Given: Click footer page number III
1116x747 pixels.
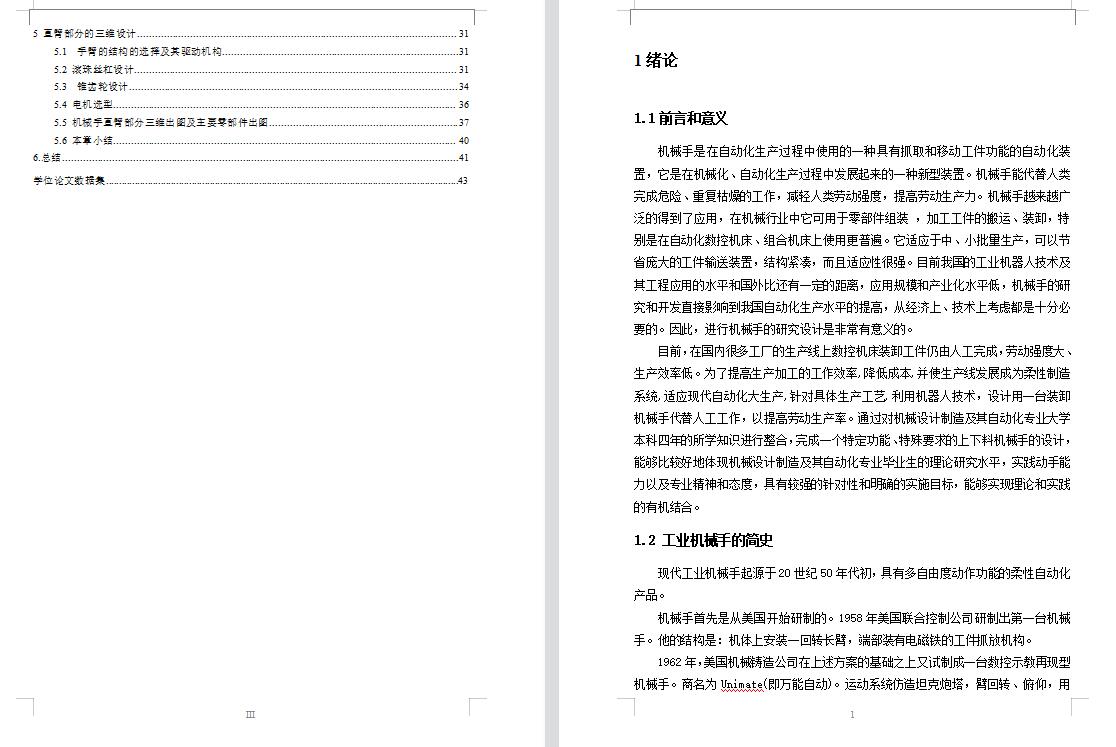Looking at the screenshot, I should (x=251, y=714).
